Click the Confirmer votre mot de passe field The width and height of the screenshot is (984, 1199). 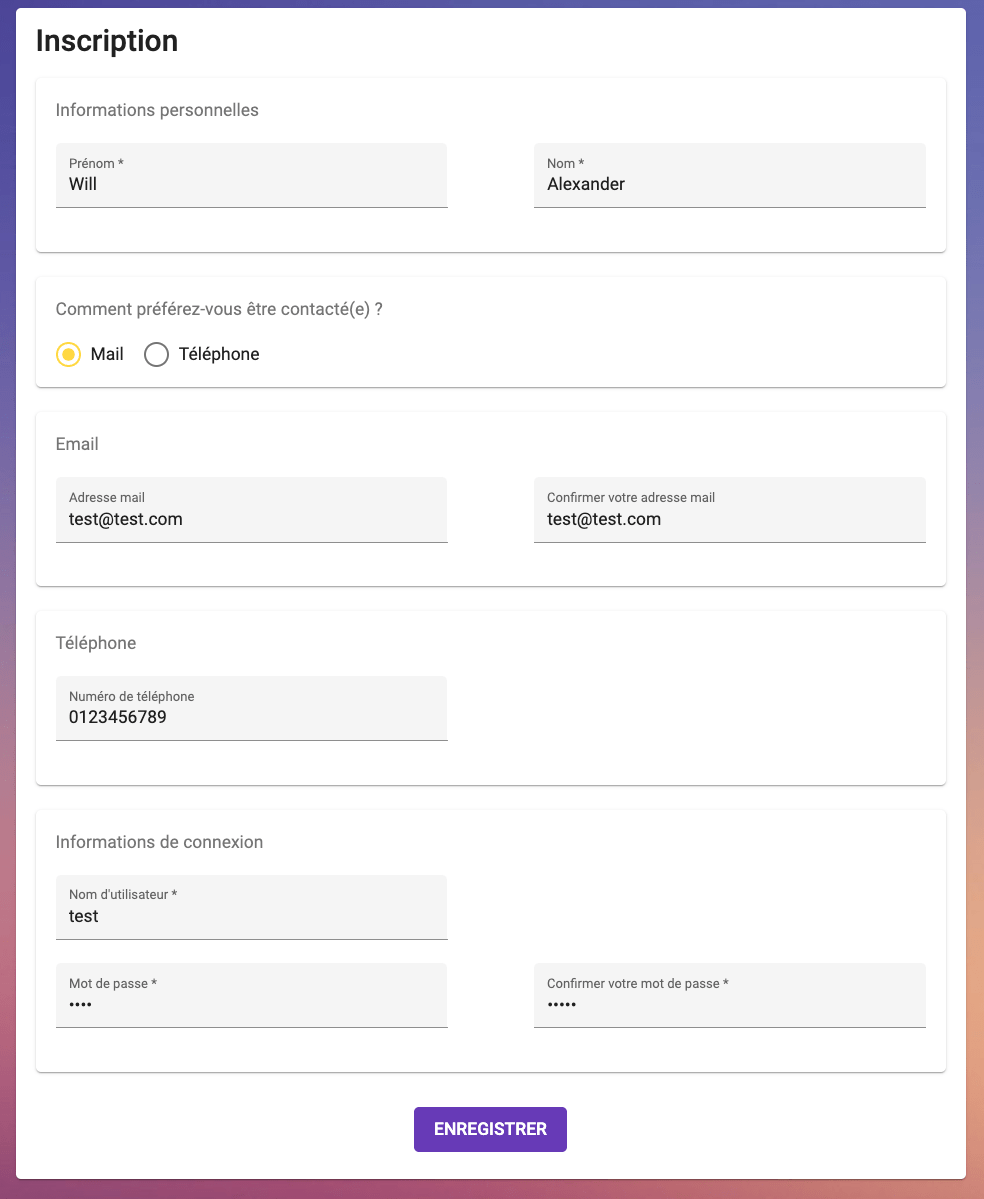pos(729,995)
